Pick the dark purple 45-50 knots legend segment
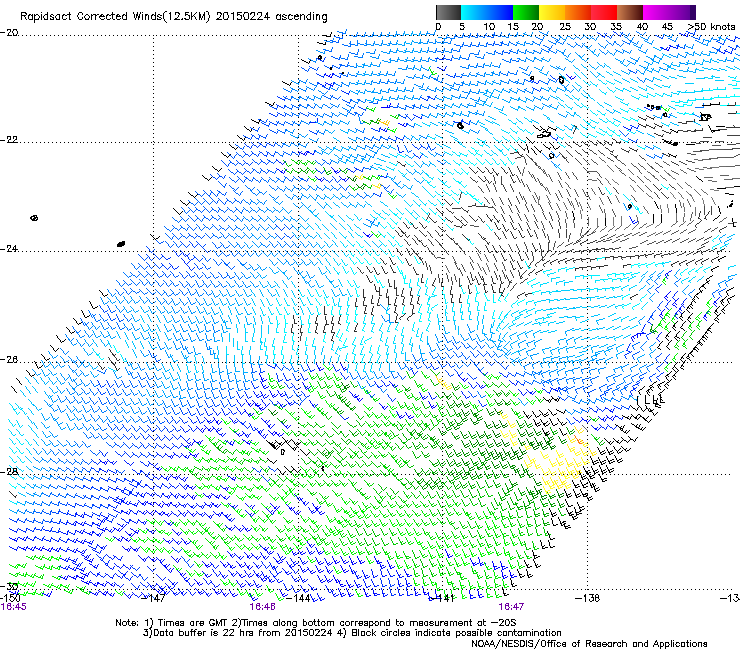The width and height of the screenshot is (740, 650). coord(682,12)
